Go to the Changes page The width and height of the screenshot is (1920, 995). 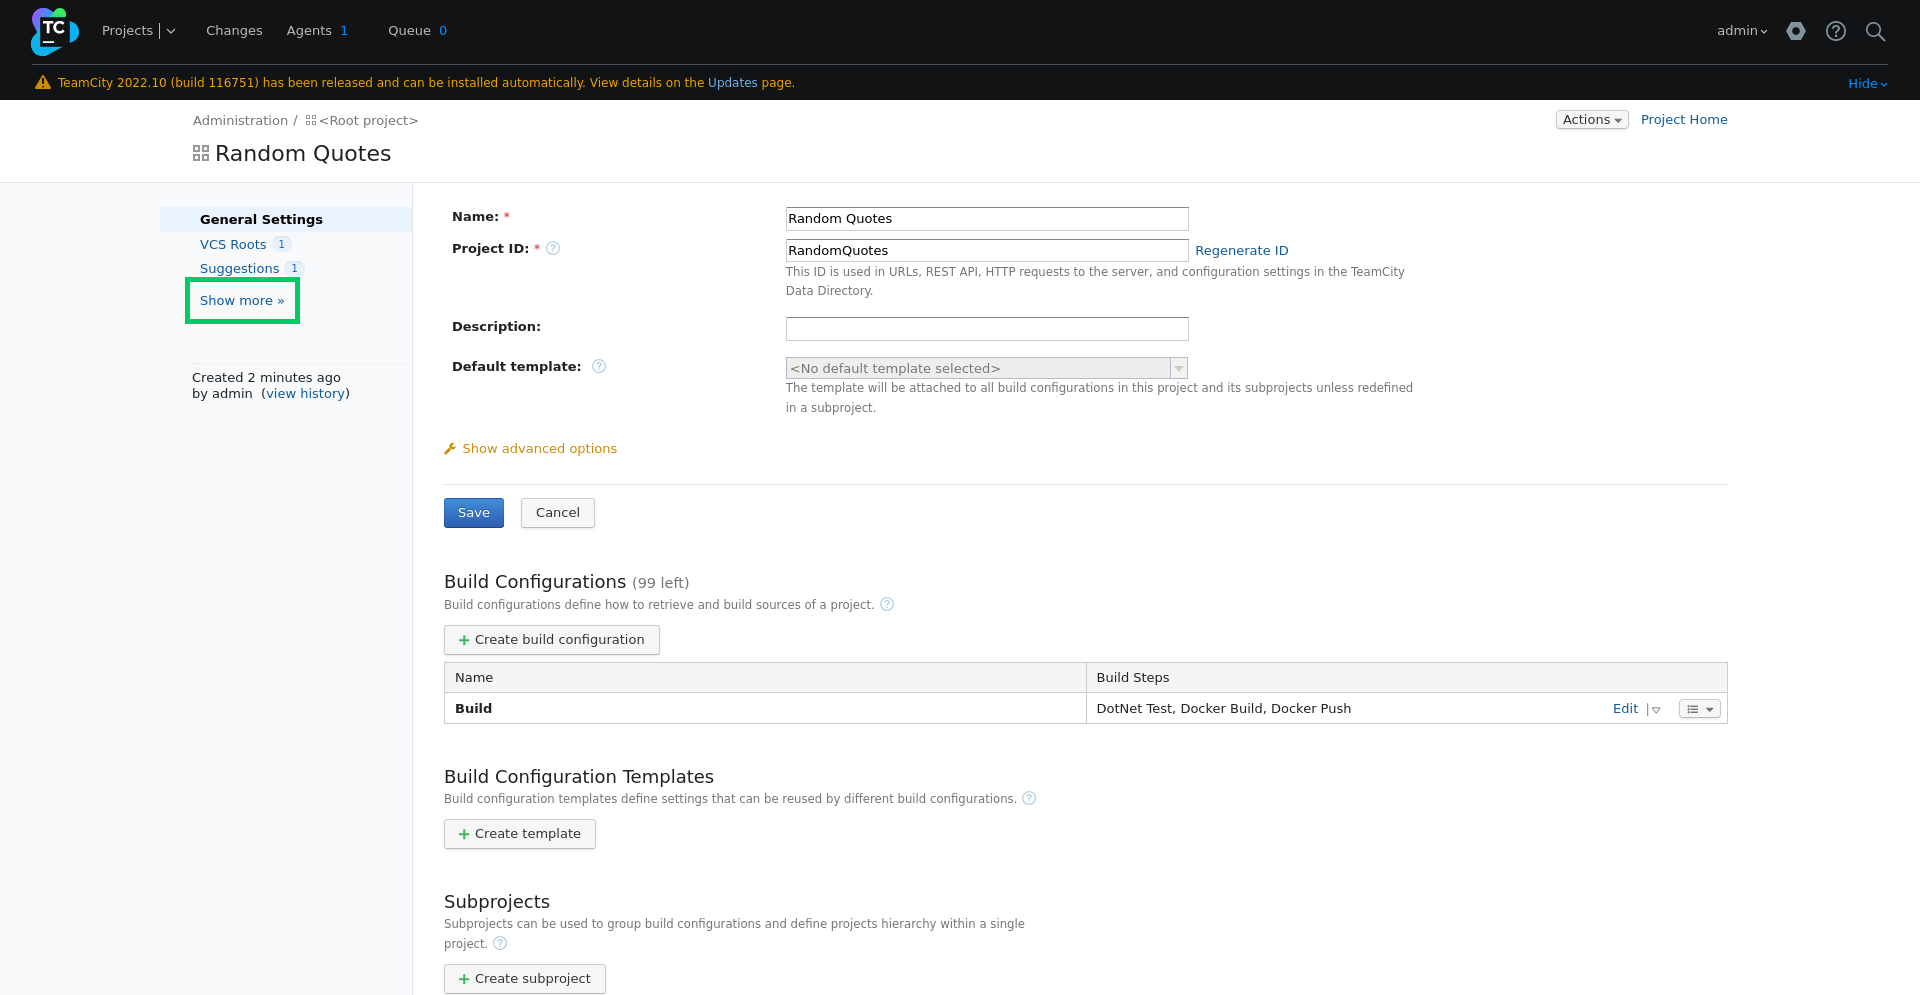click(234, 31)
